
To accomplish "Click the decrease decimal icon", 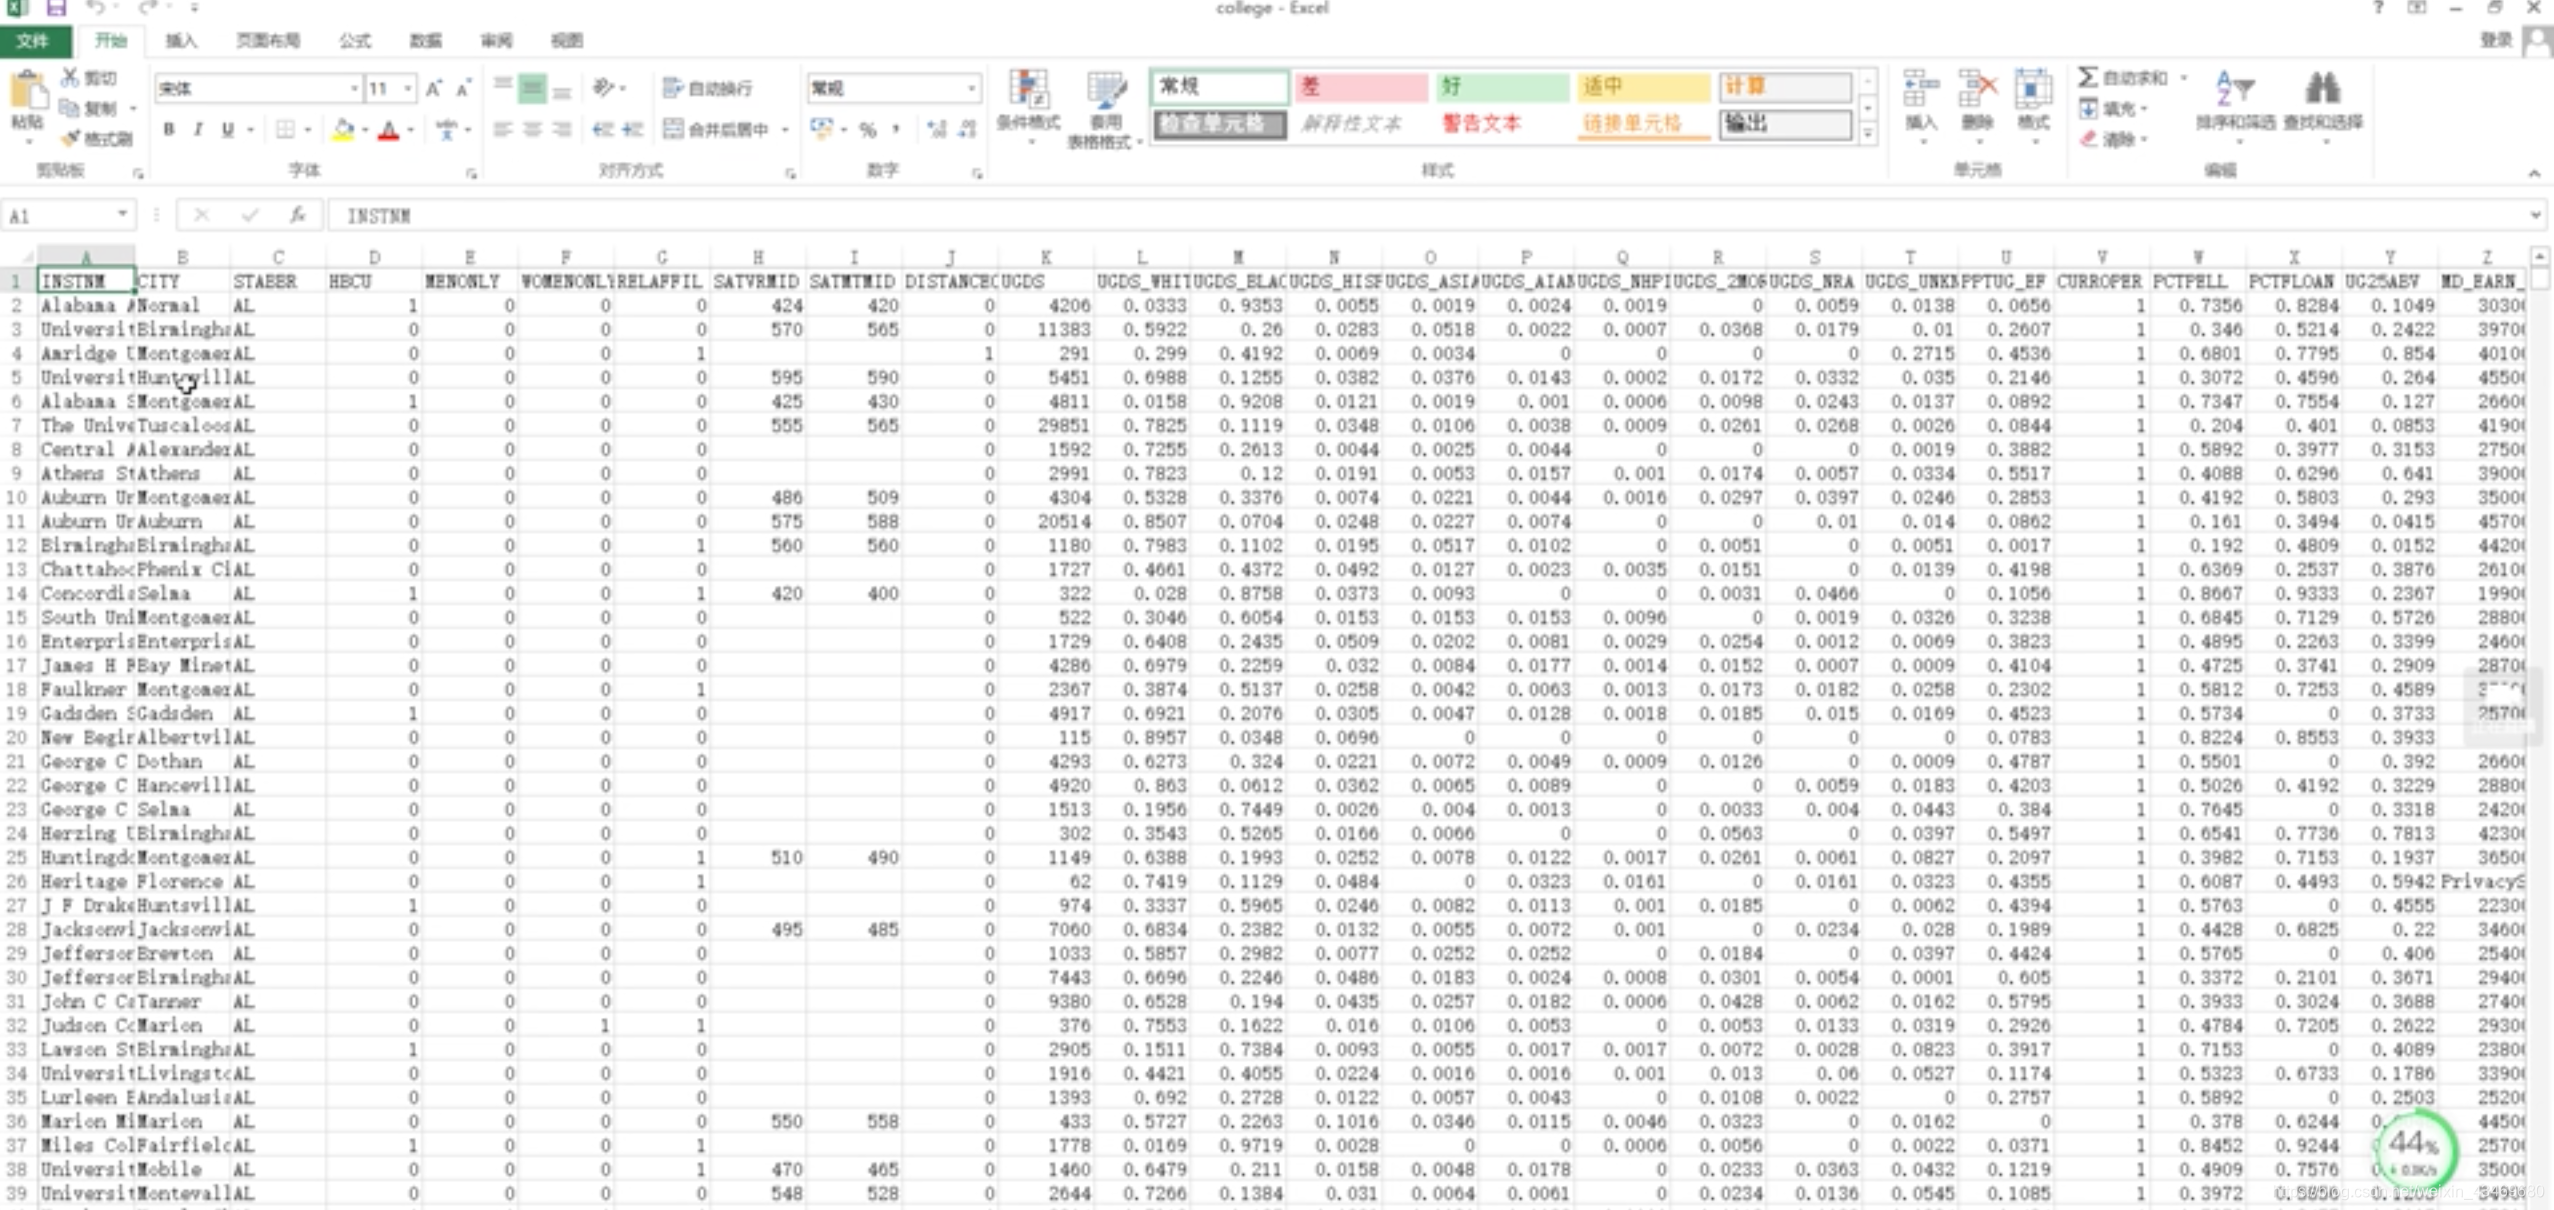I will (x=967, y=129).
